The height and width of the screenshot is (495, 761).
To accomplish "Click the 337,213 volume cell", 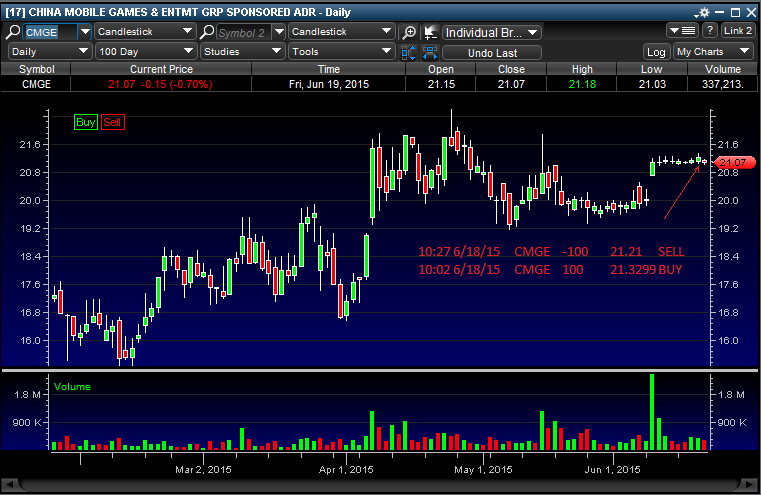I will pos(723,84).
